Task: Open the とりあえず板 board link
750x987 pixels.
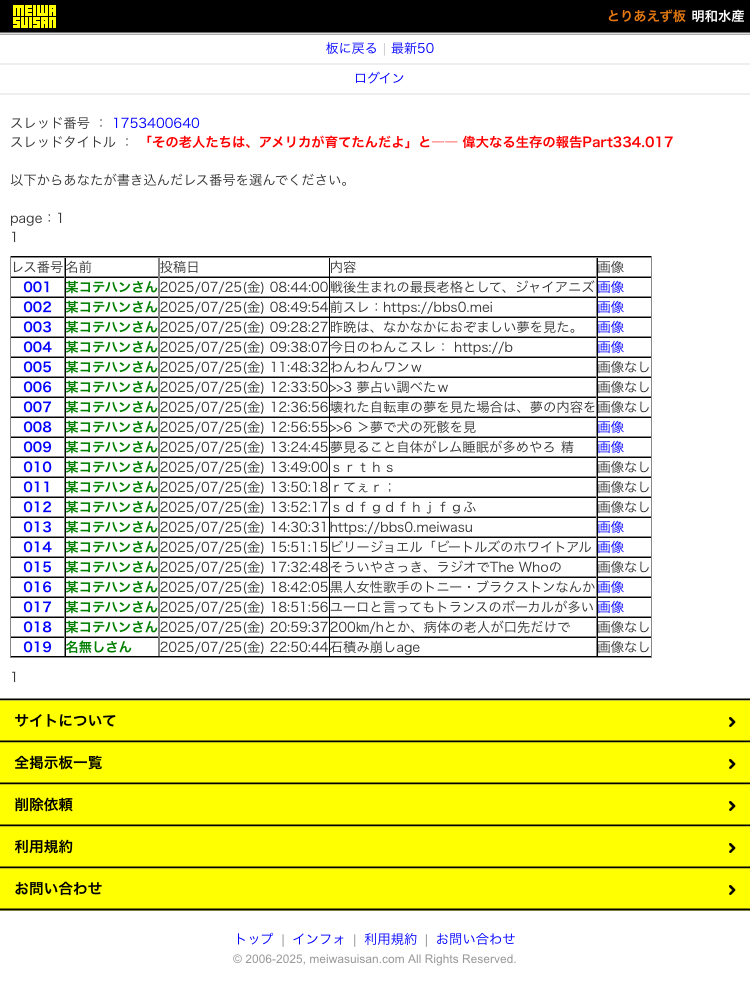Action: (x=646, y=16)
